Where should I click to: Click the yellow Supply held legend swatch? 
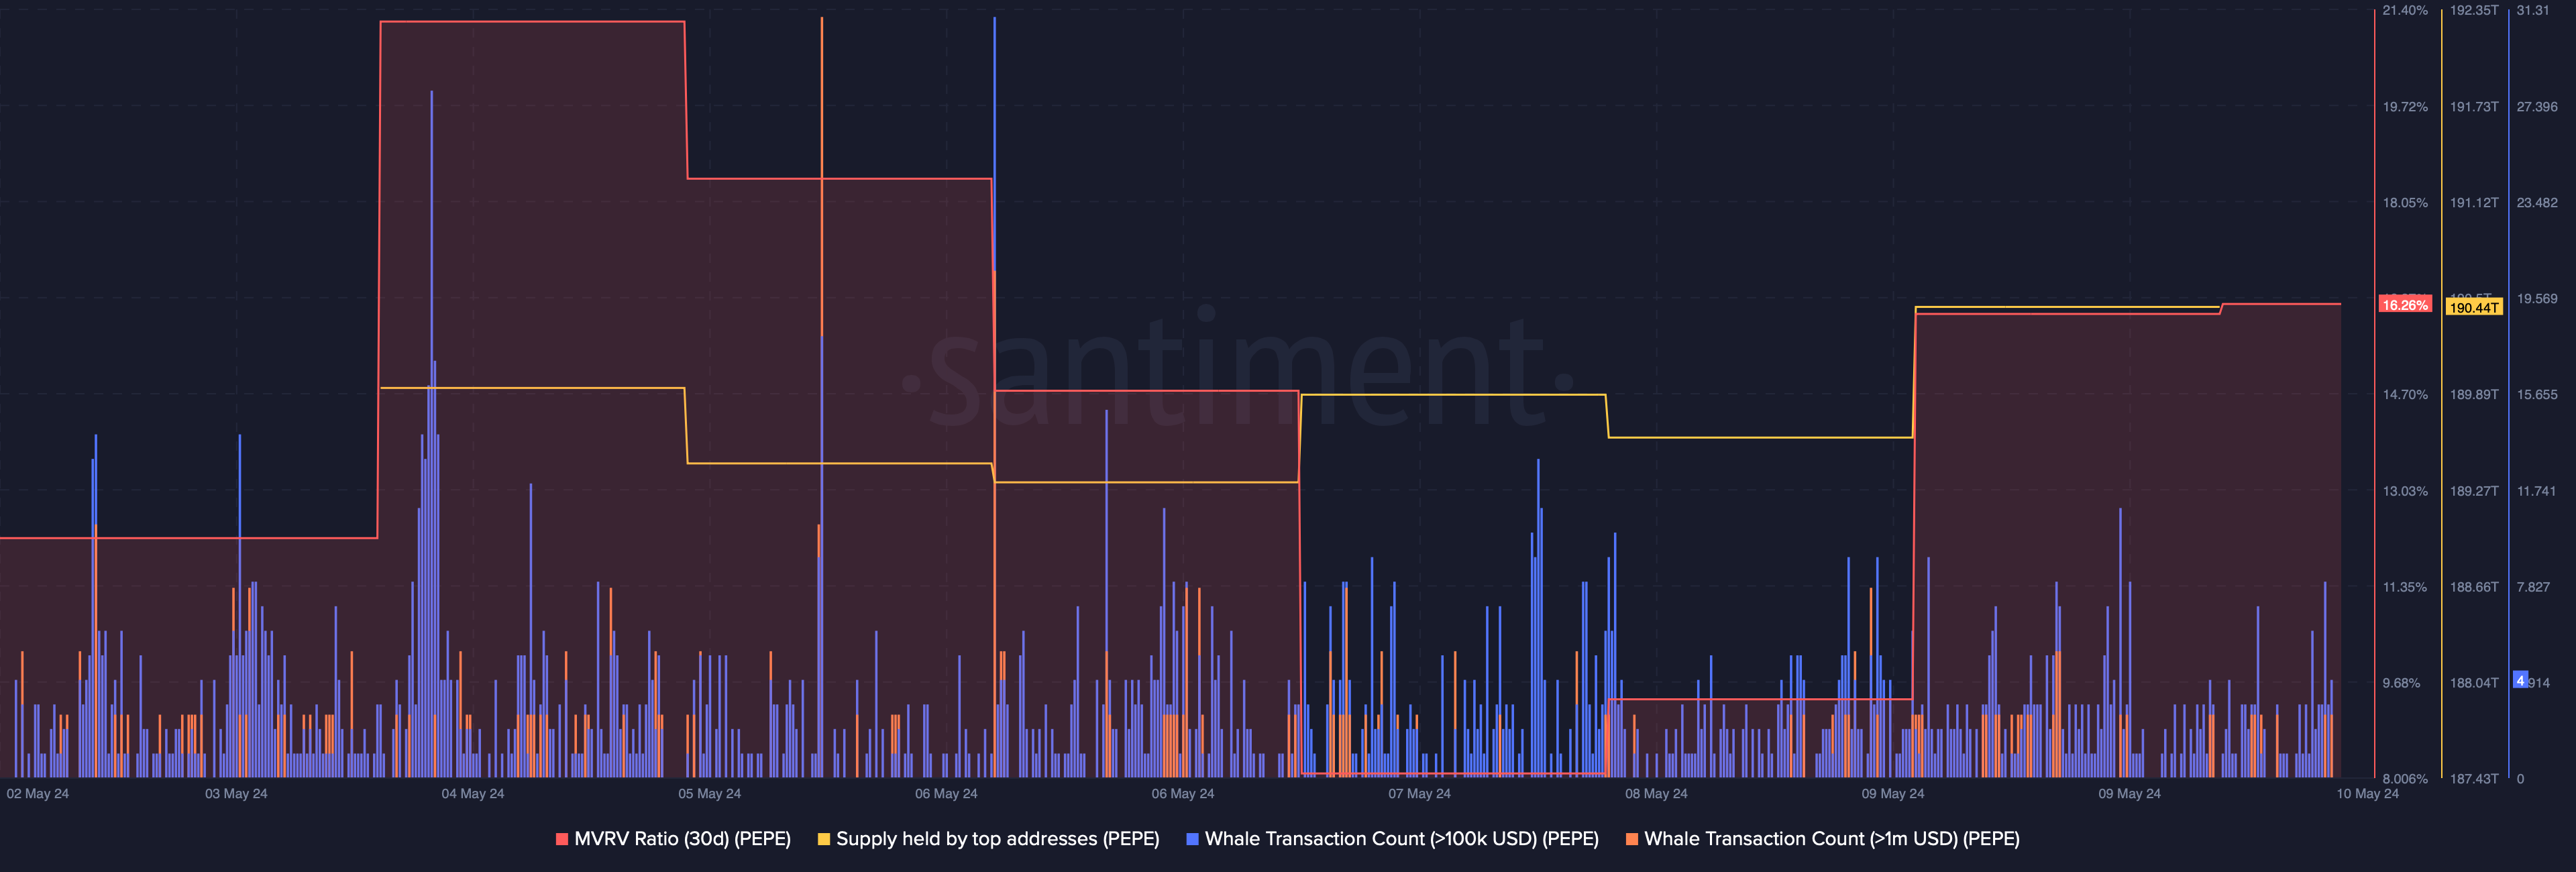pyautogui.click(x=824, y=839)
